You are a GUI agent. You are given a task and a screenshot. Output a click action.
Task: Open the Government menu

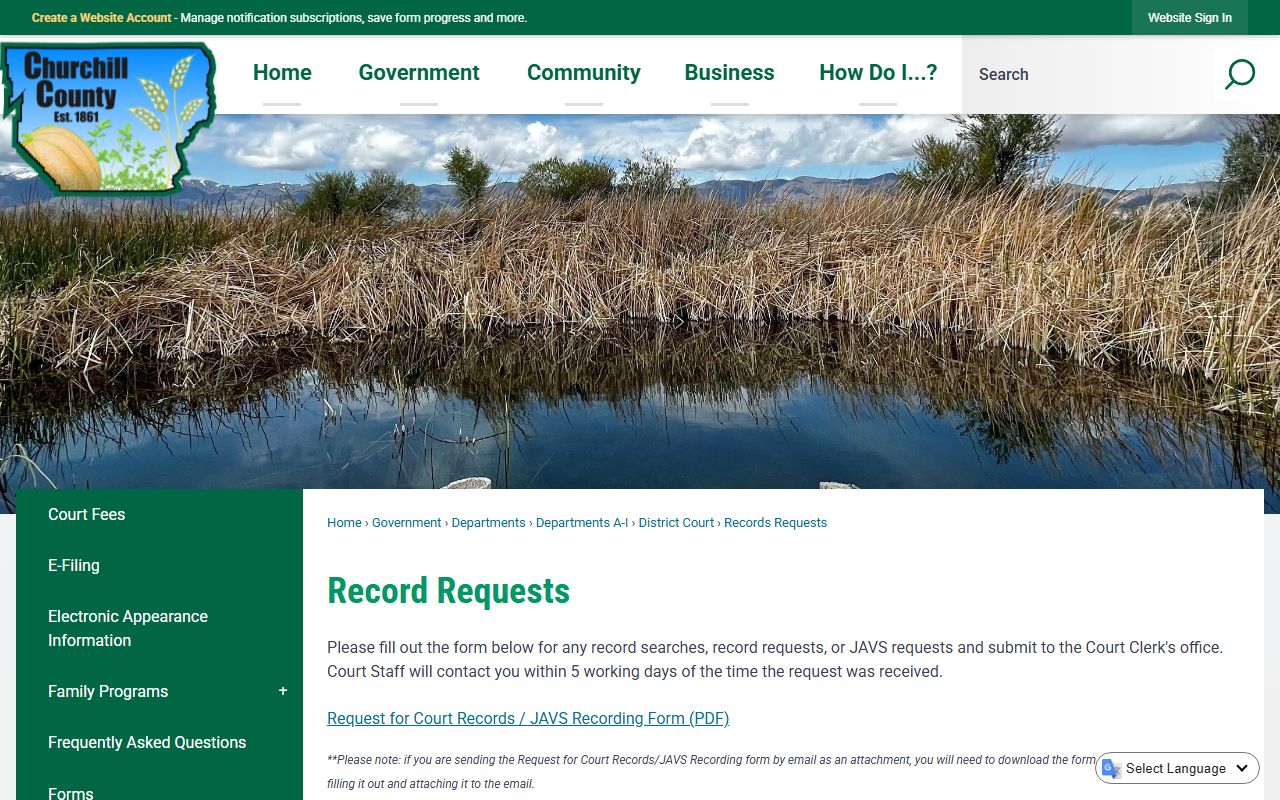pos(419,73)
